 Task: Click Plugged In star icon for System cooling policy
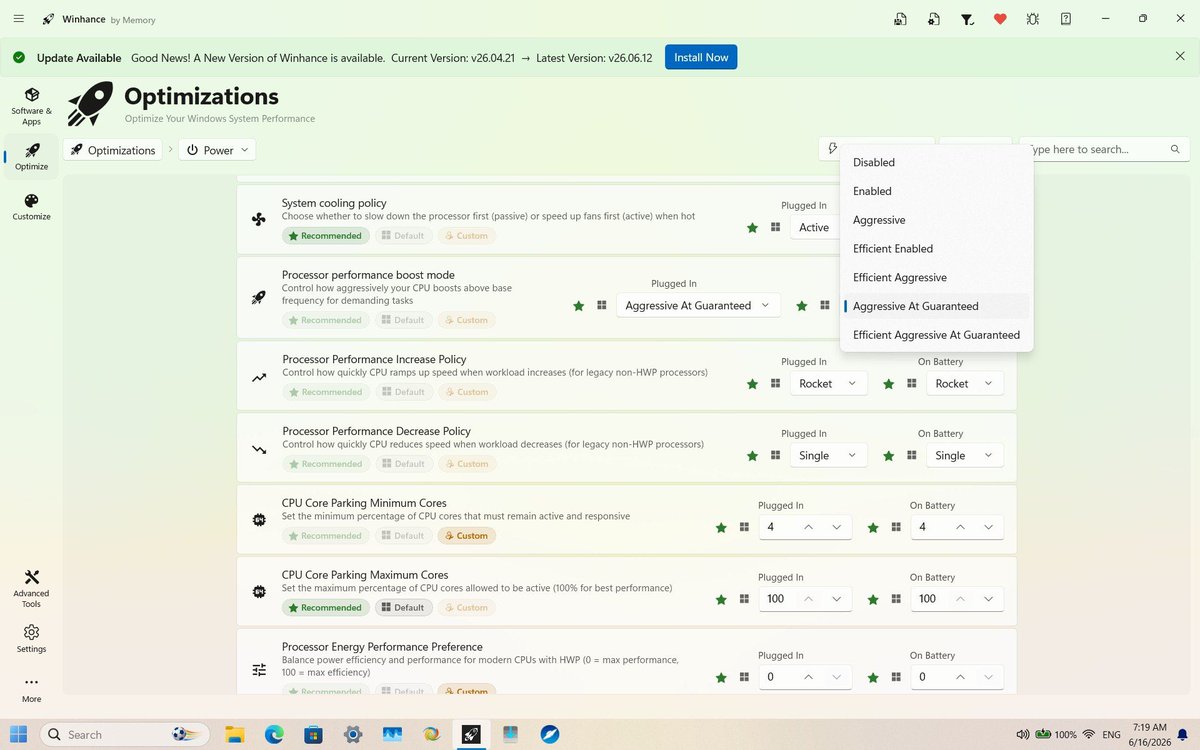coord(752,228)
